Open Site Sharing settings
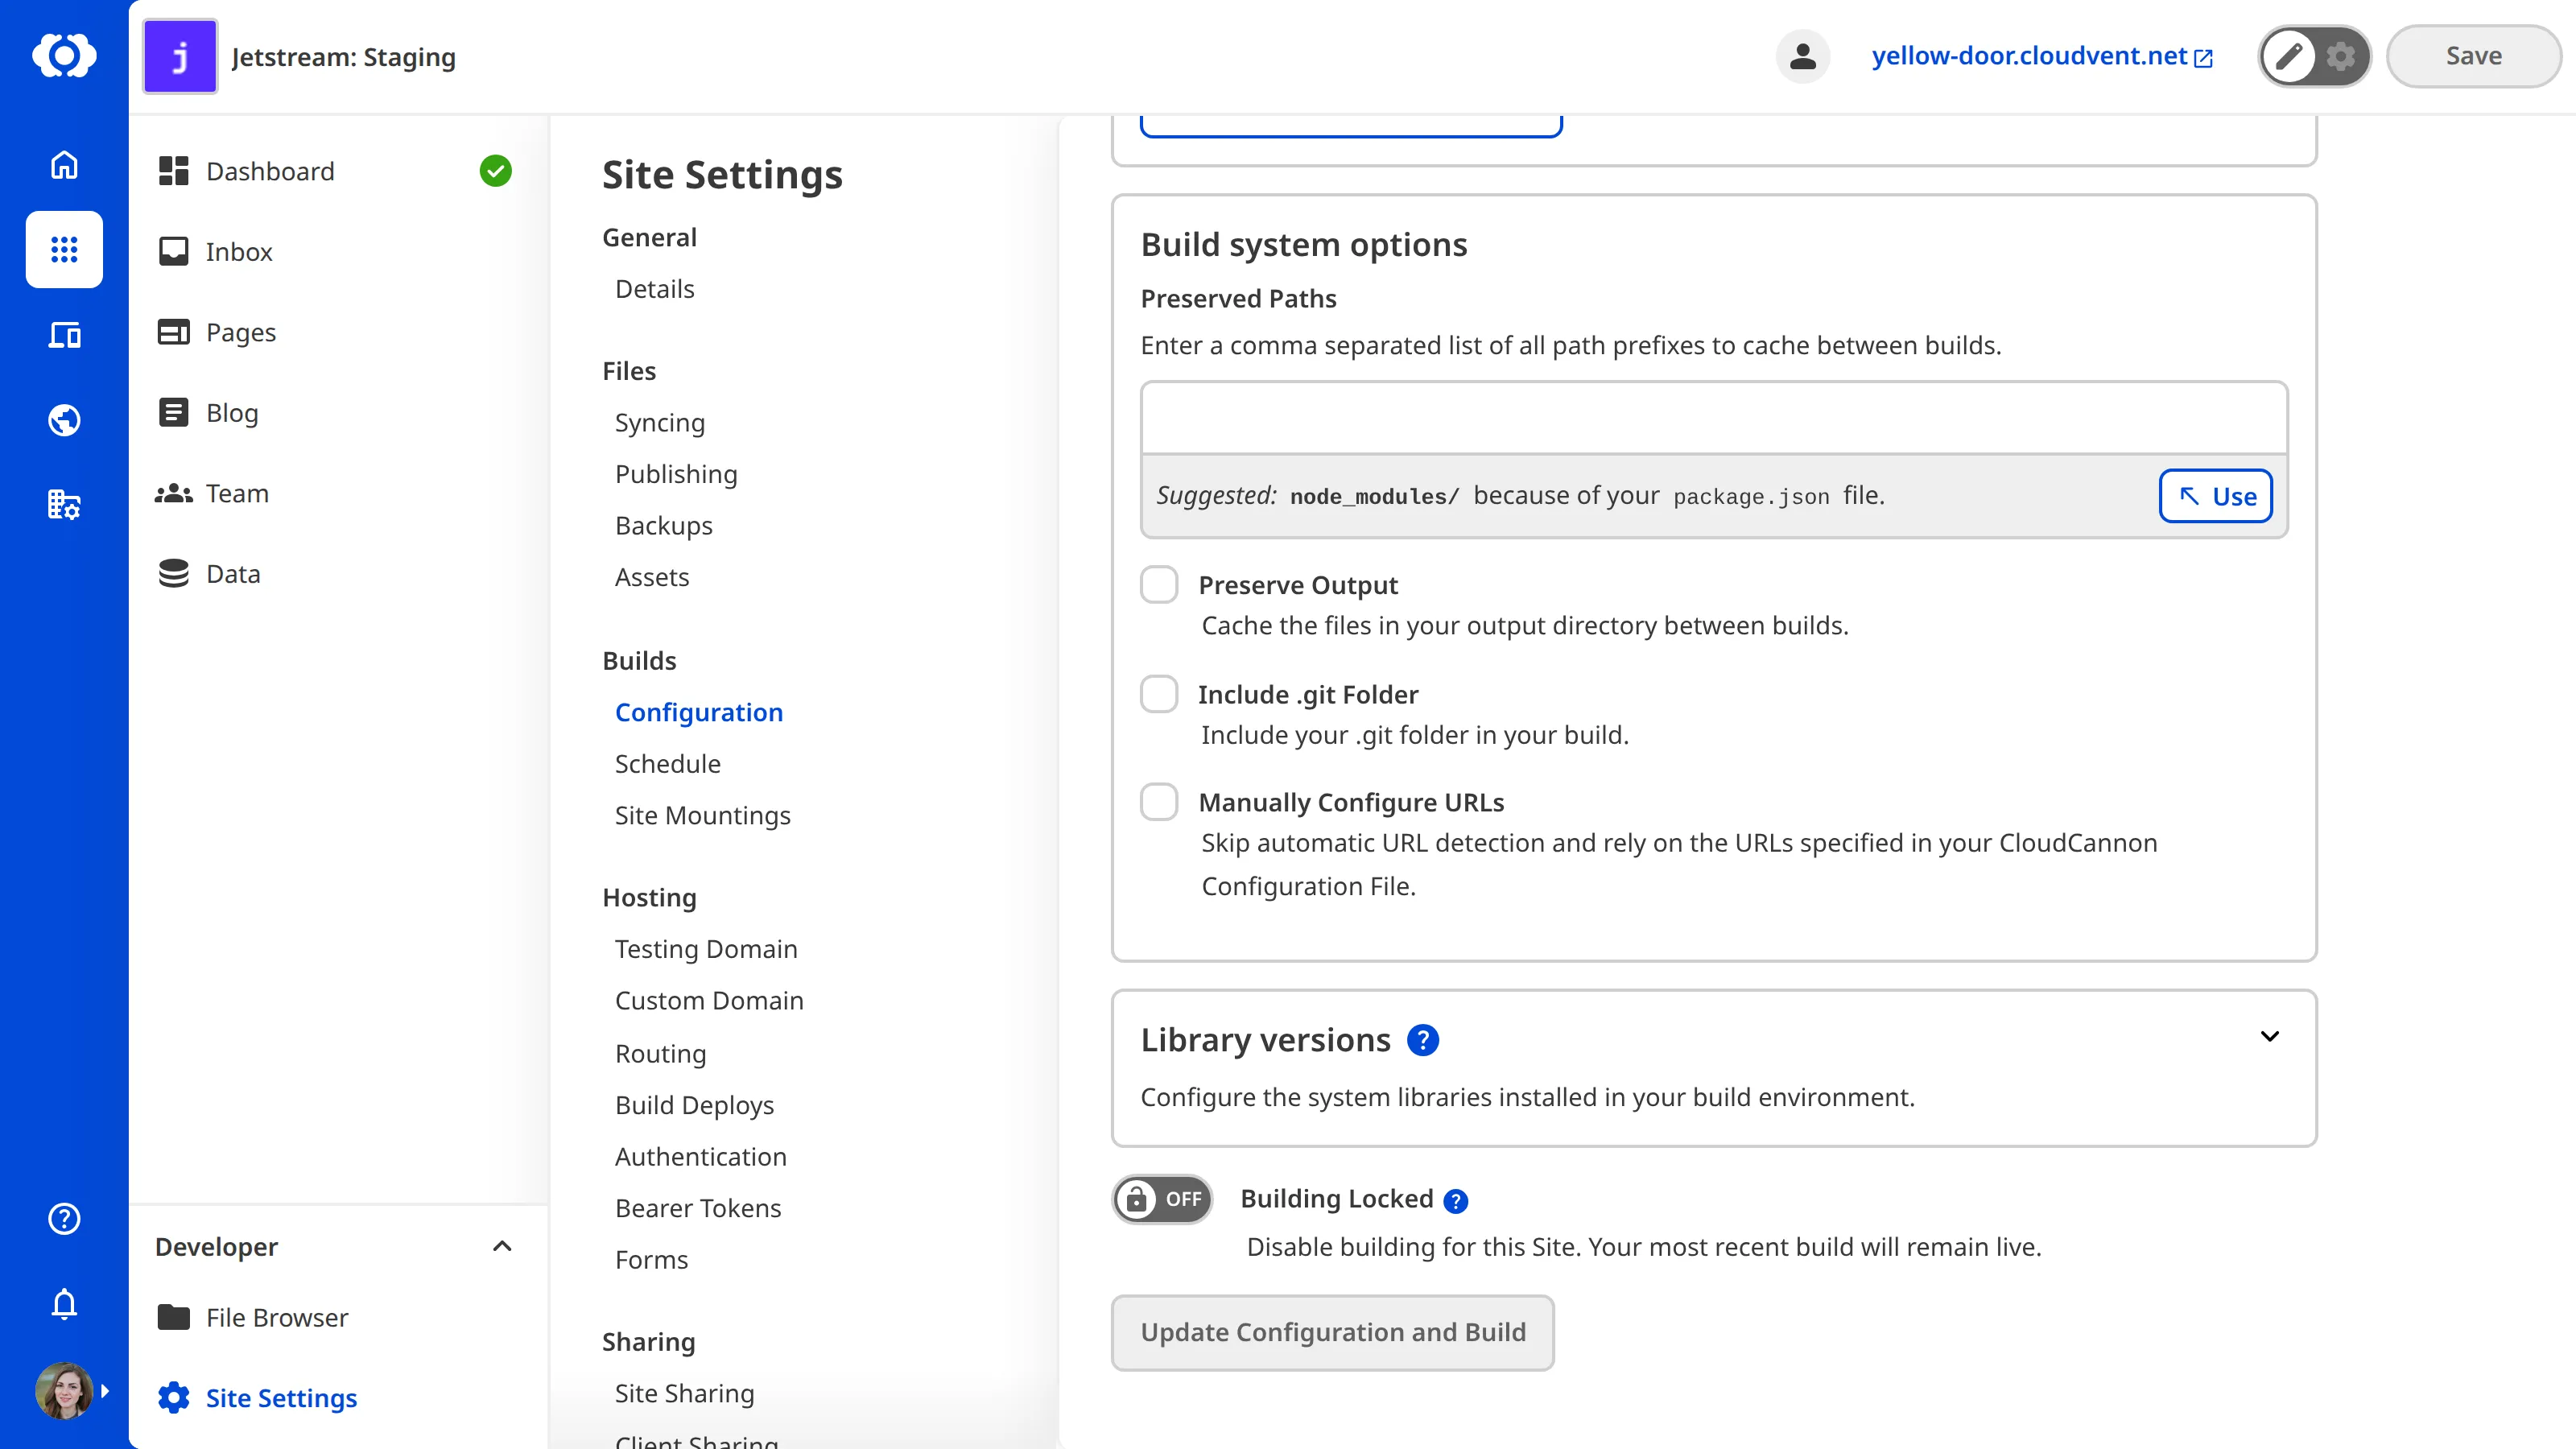 tap(685, 1394)
